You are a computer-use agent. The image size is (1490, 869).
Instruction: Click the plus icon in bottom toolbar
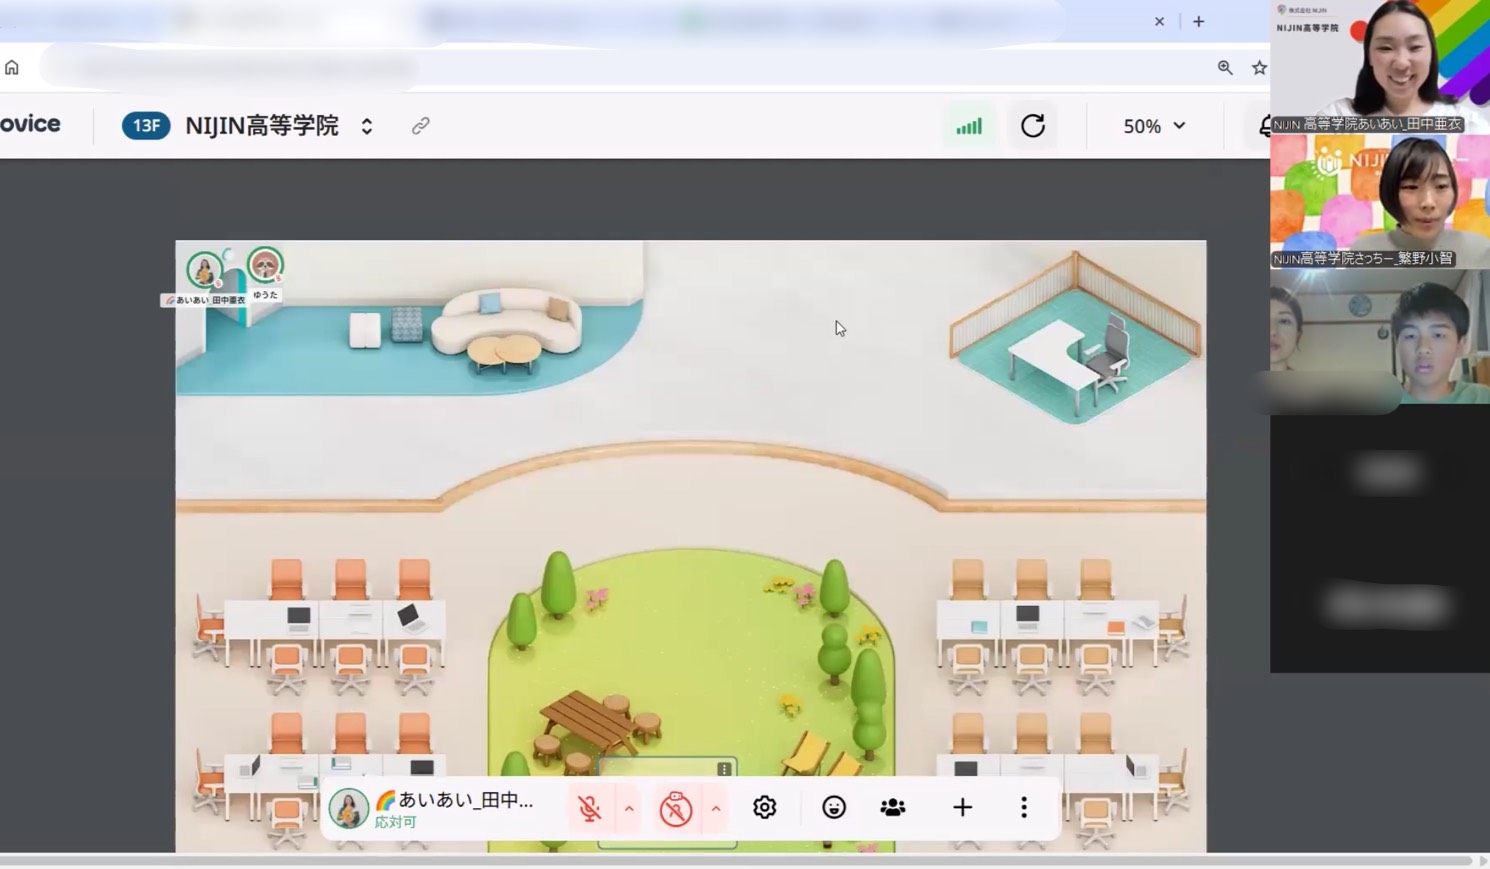click(x=962, y=807)
